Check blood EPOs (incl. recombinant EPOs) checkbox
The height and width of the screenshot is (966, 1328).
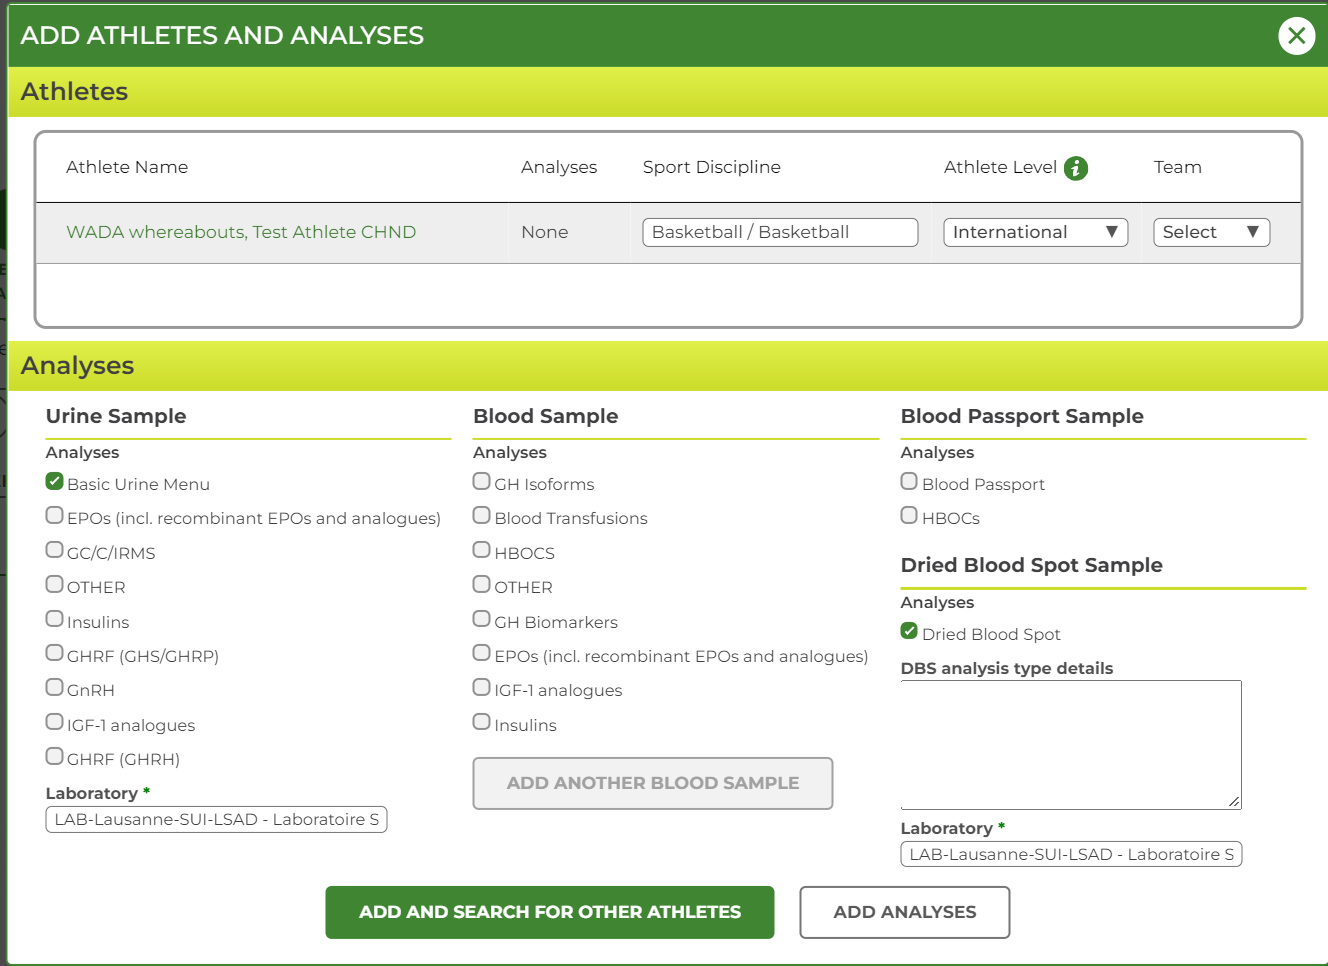point(482,653)
